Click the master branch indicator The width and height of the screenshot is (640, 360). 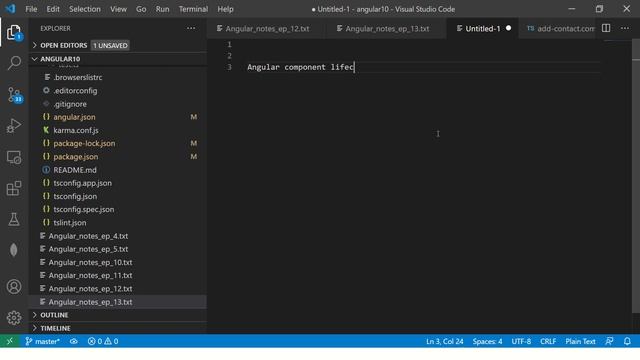pyautogui.click(x=42, y=341)
